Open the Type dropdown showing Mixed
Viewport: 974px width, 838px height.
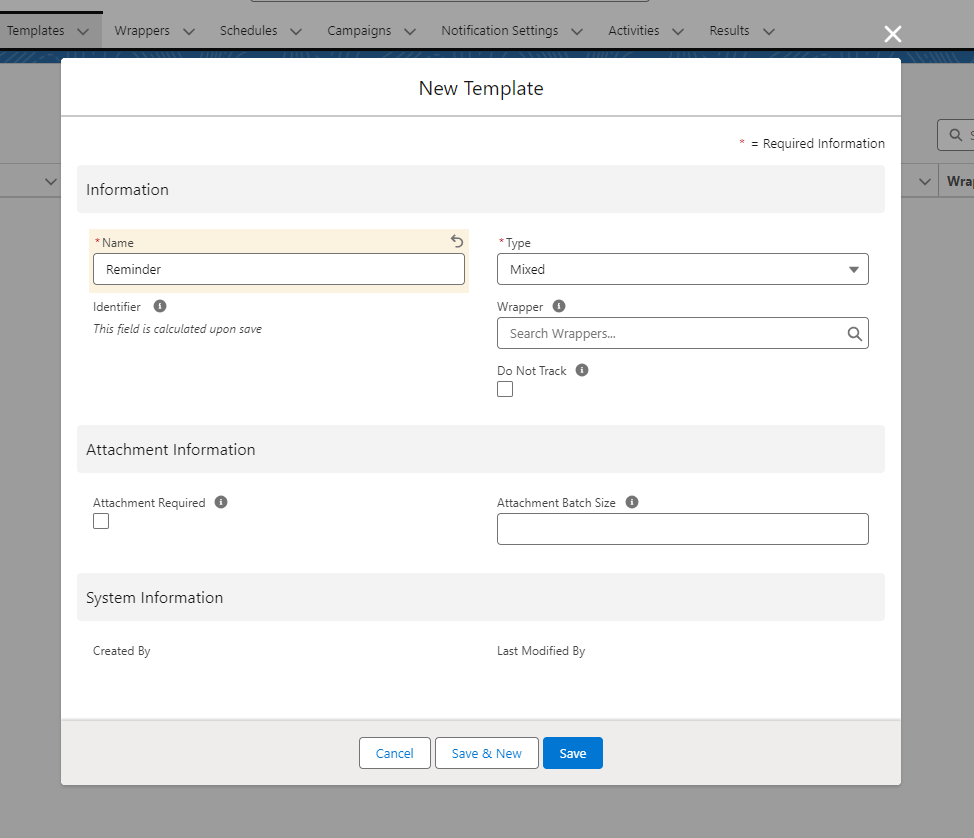tap(682, 269)
